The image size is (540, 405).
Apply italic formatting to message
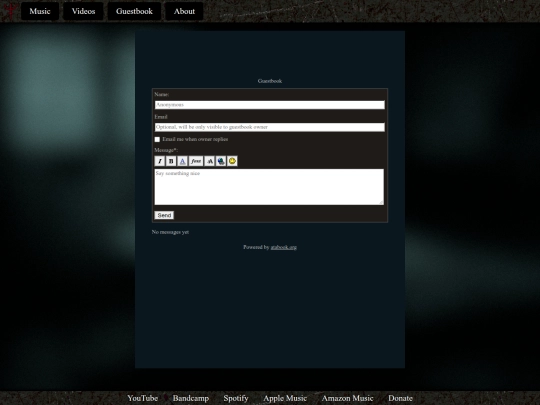tap(159, 161)
